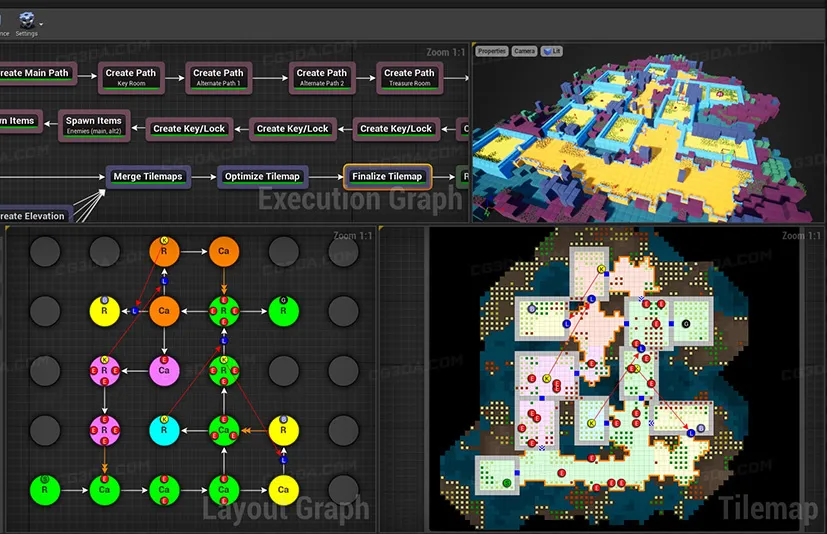This screenshot has height=534, width=827.
Task: Select the yellow R node left of orange Ca
Action: tap(104, 311)
